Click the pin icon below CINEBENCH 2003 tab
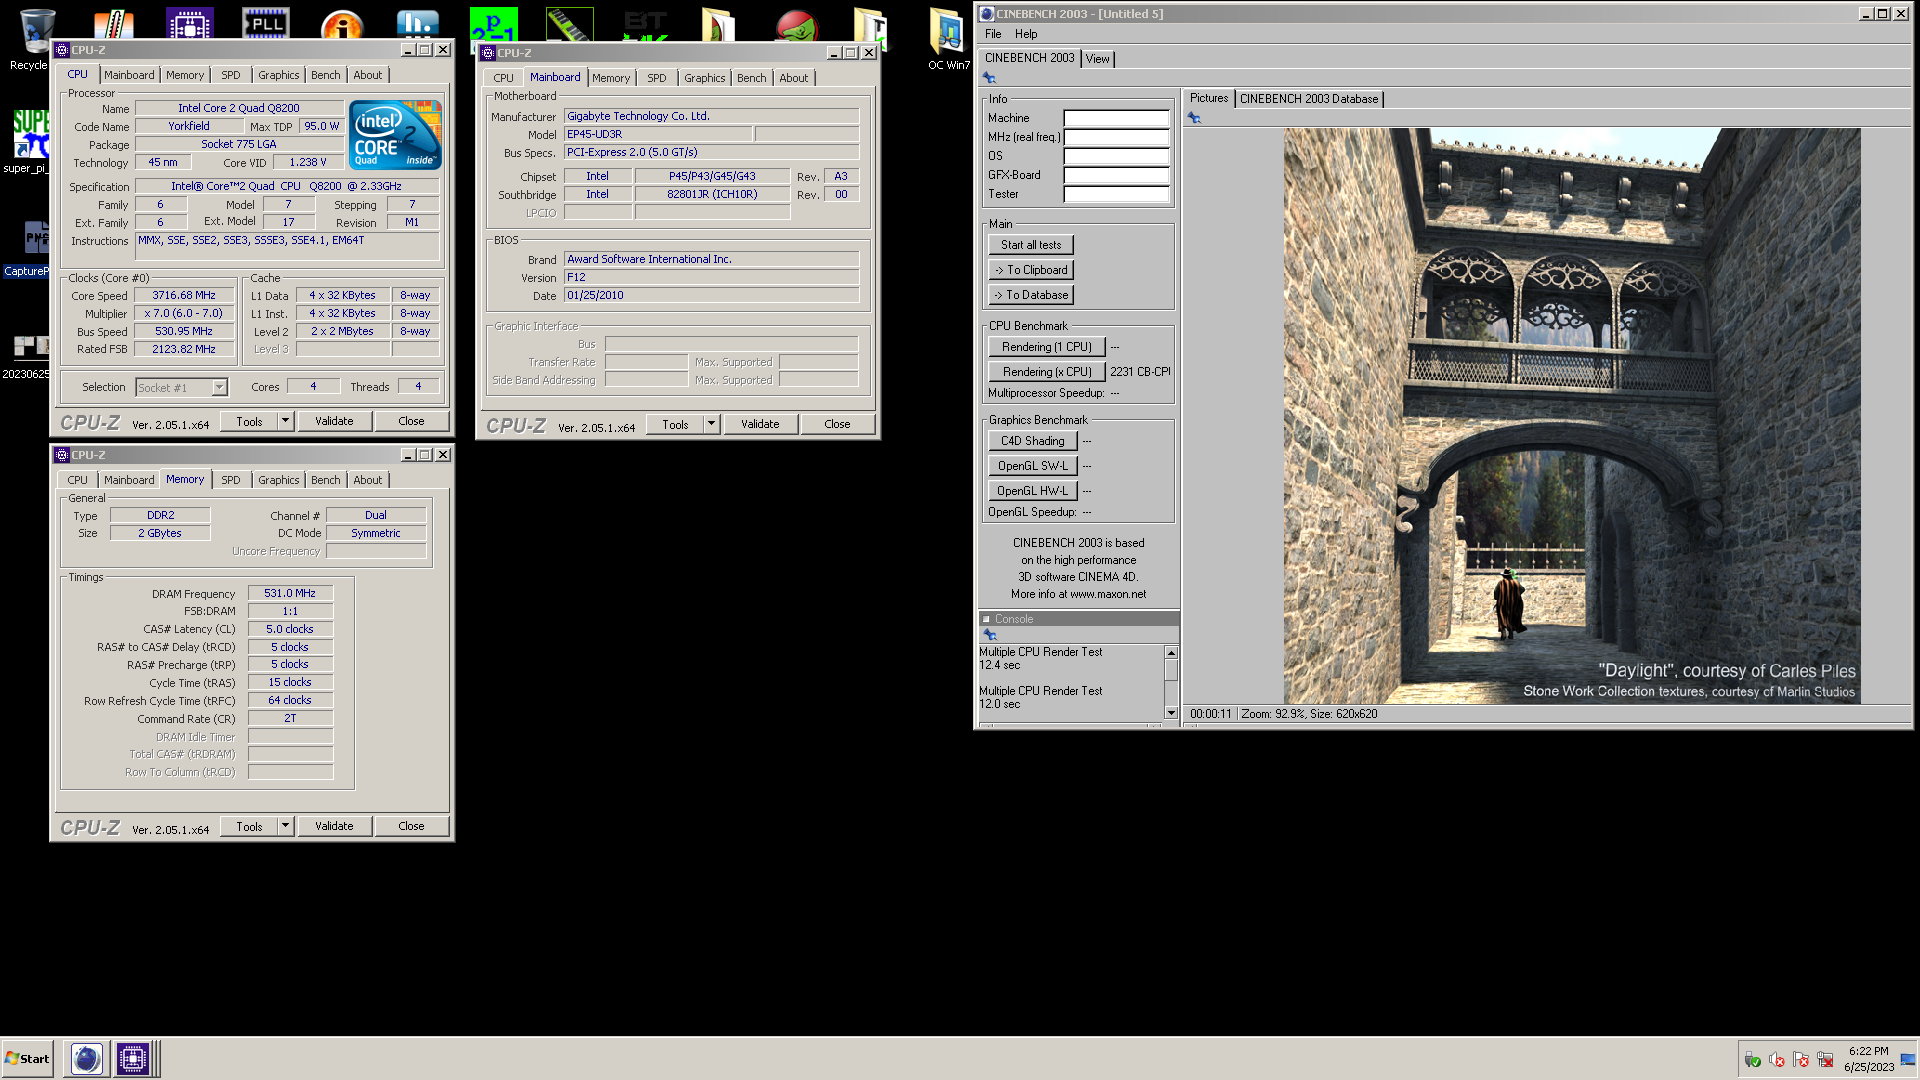1920x1080 pixels. coord(989,78)
